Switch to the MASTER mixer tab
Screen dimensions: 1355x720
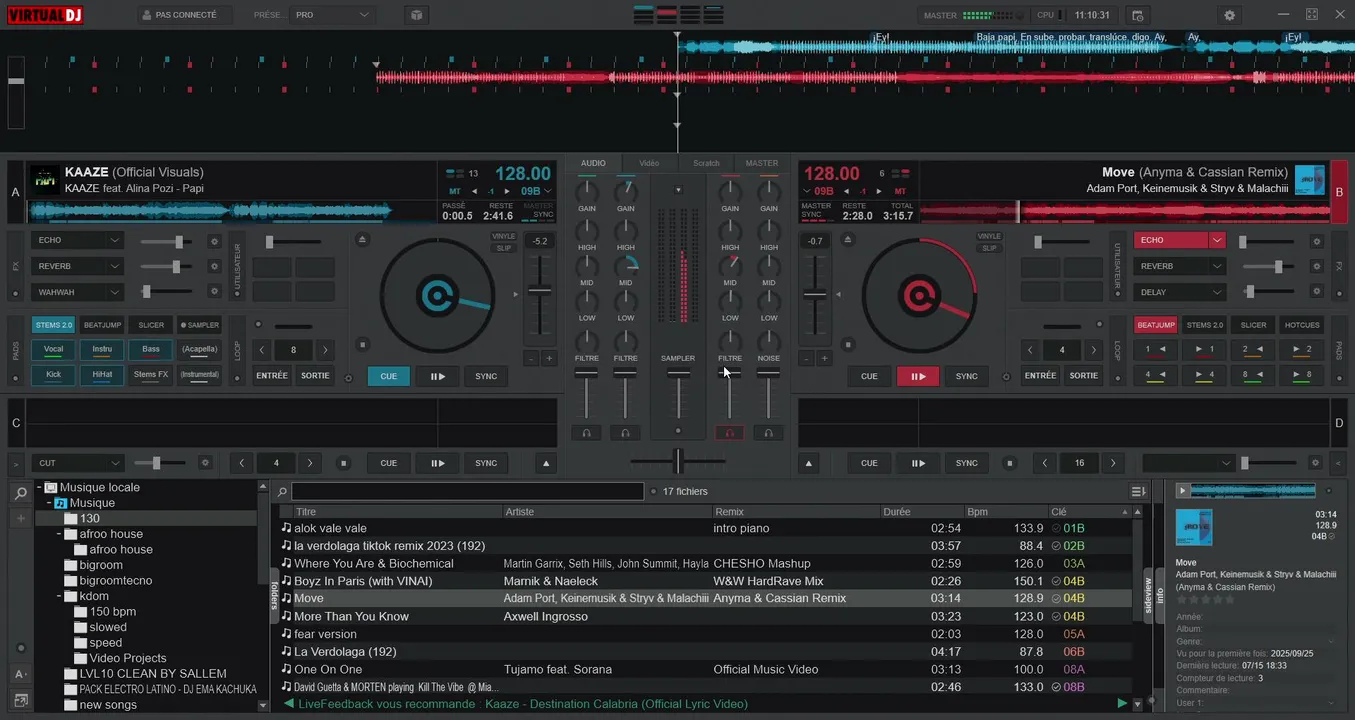pos(762,163)
